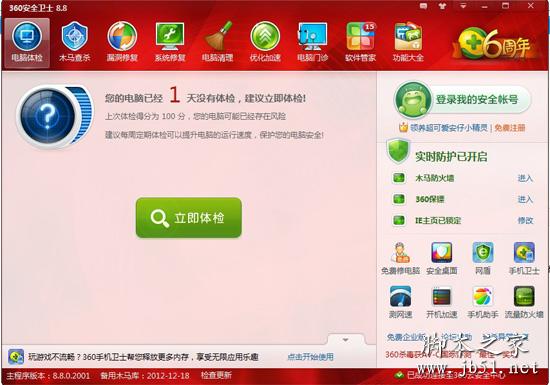Click the green shield 实时防护已开启 icon
The height and width of the screenshot is (385, 550).
(398, 151)
